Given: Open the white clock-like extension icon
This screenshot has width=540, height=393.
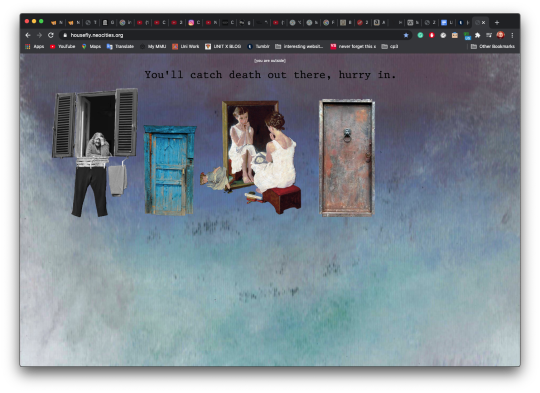Looking at the screenshot, I should click(x=443, y=35).
